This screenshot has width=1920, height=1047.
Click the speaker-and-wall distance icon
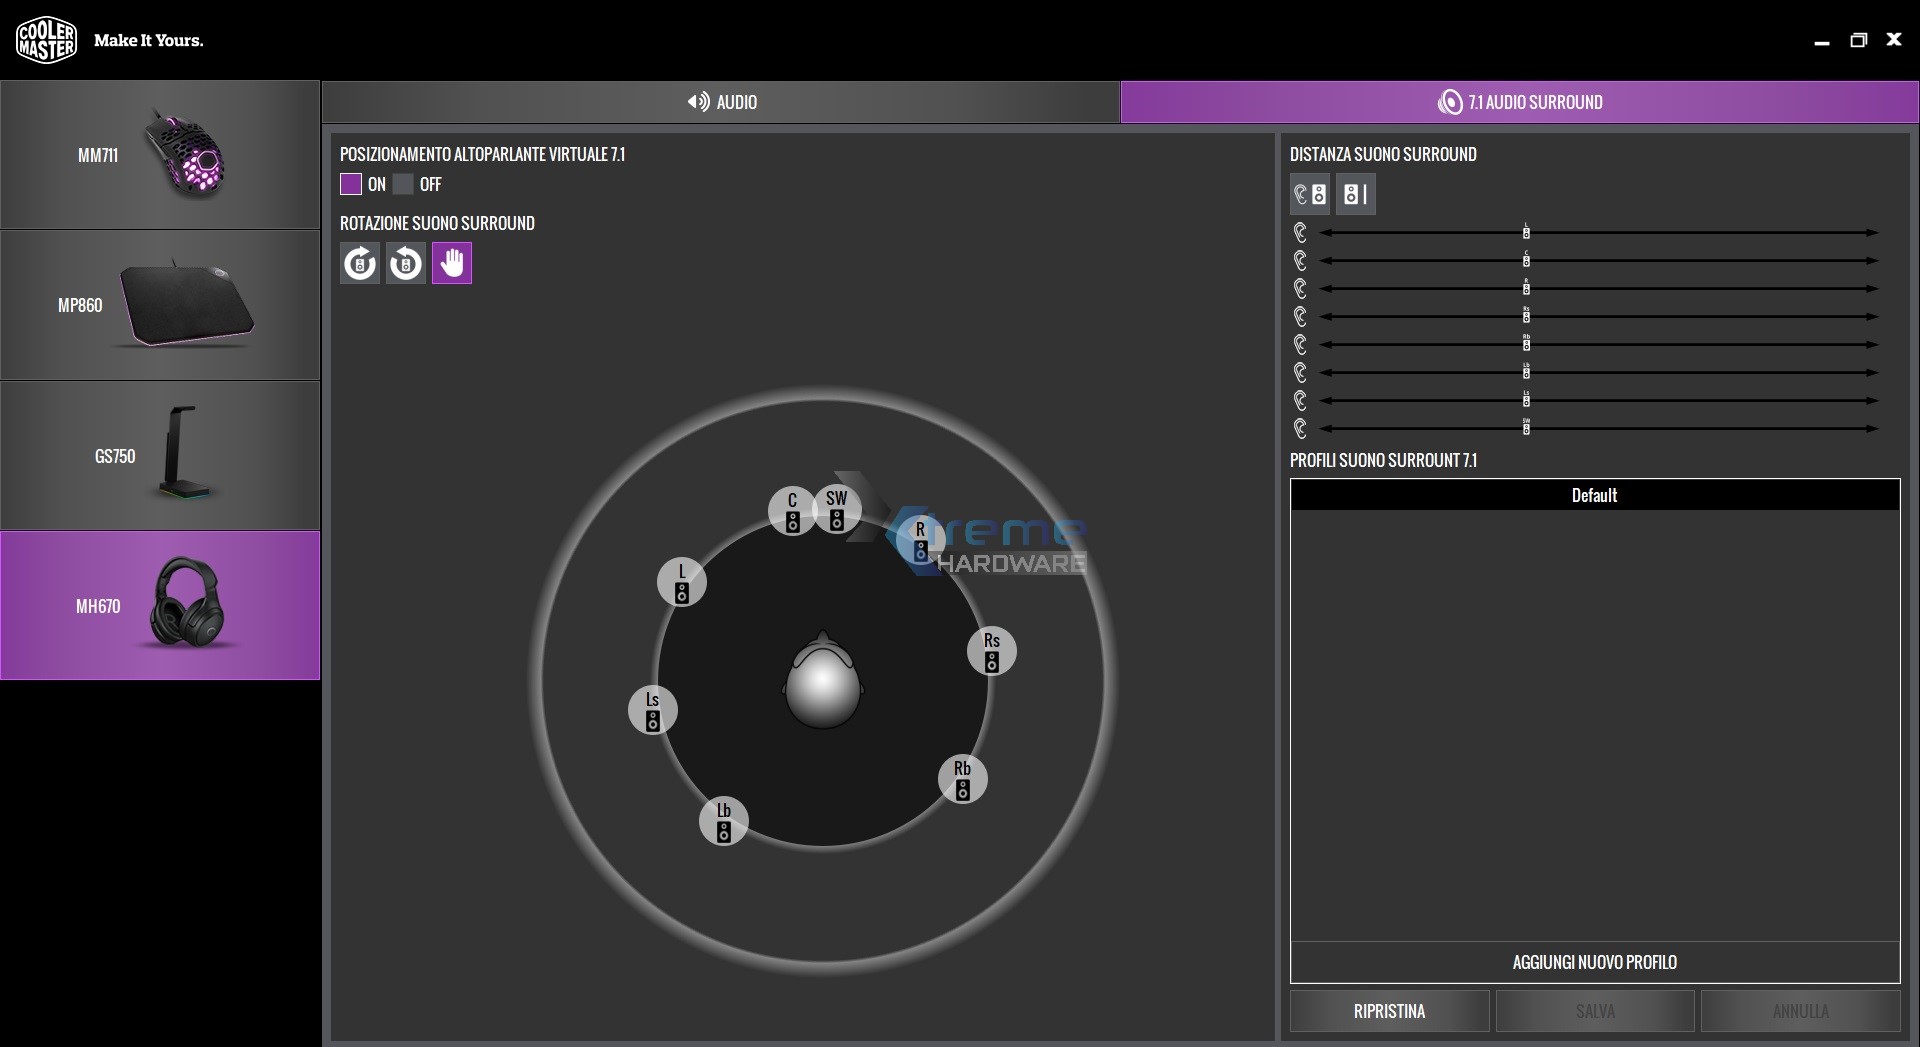point(1356,195)
